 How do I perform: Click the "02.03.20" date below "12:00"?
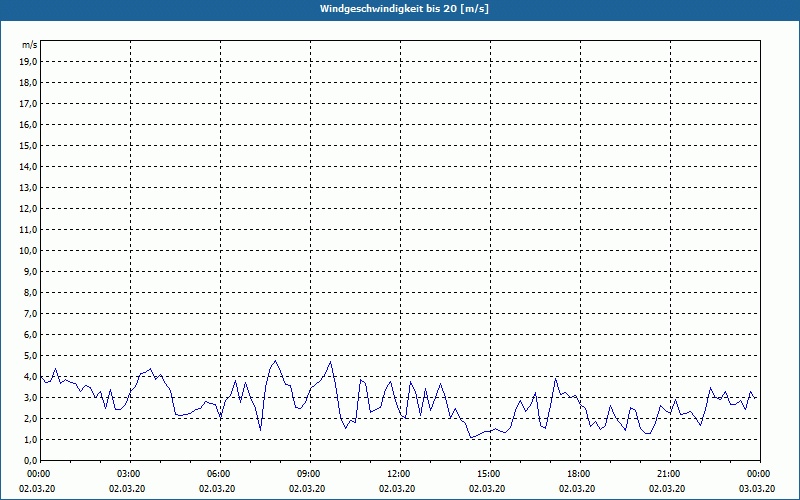coord(397,489)
